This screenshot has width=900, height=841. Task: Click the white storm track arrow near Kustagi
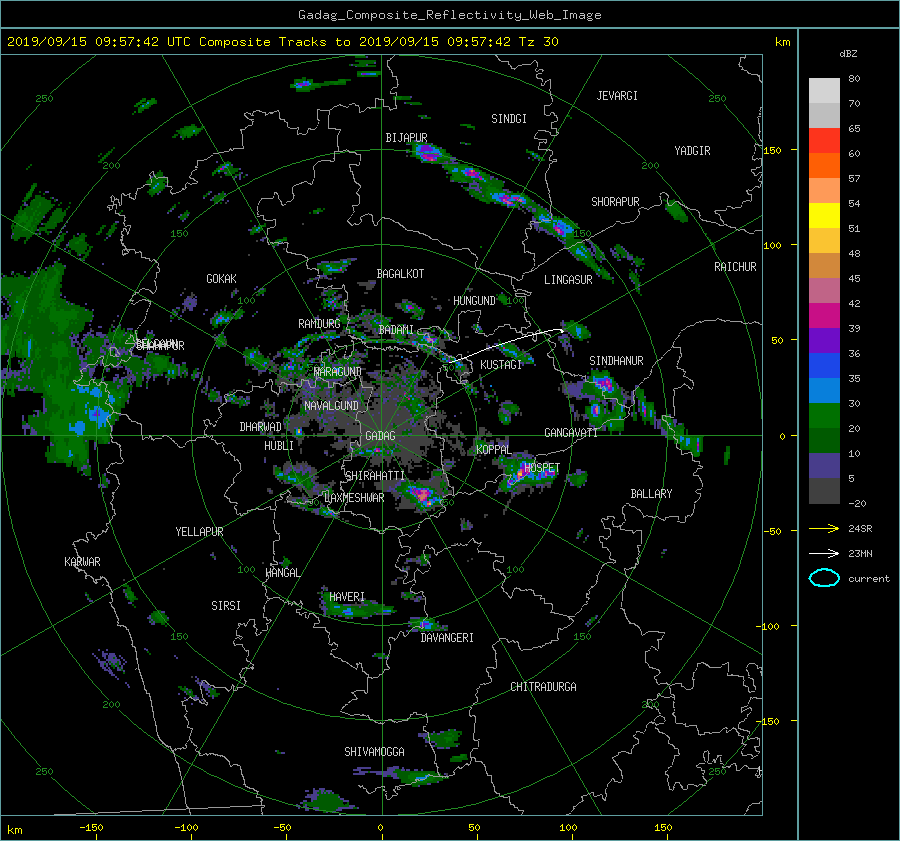[x=508, y=344]
